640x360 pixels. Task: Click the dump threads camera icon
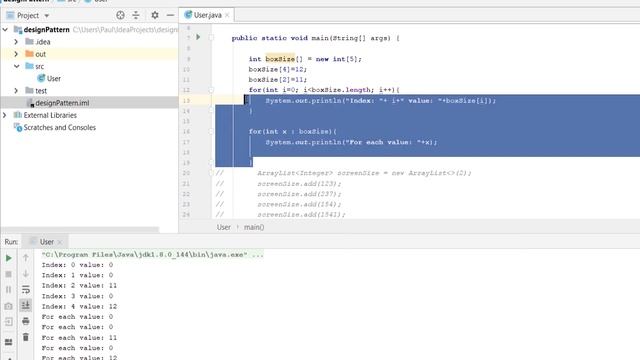coord(9,306)
